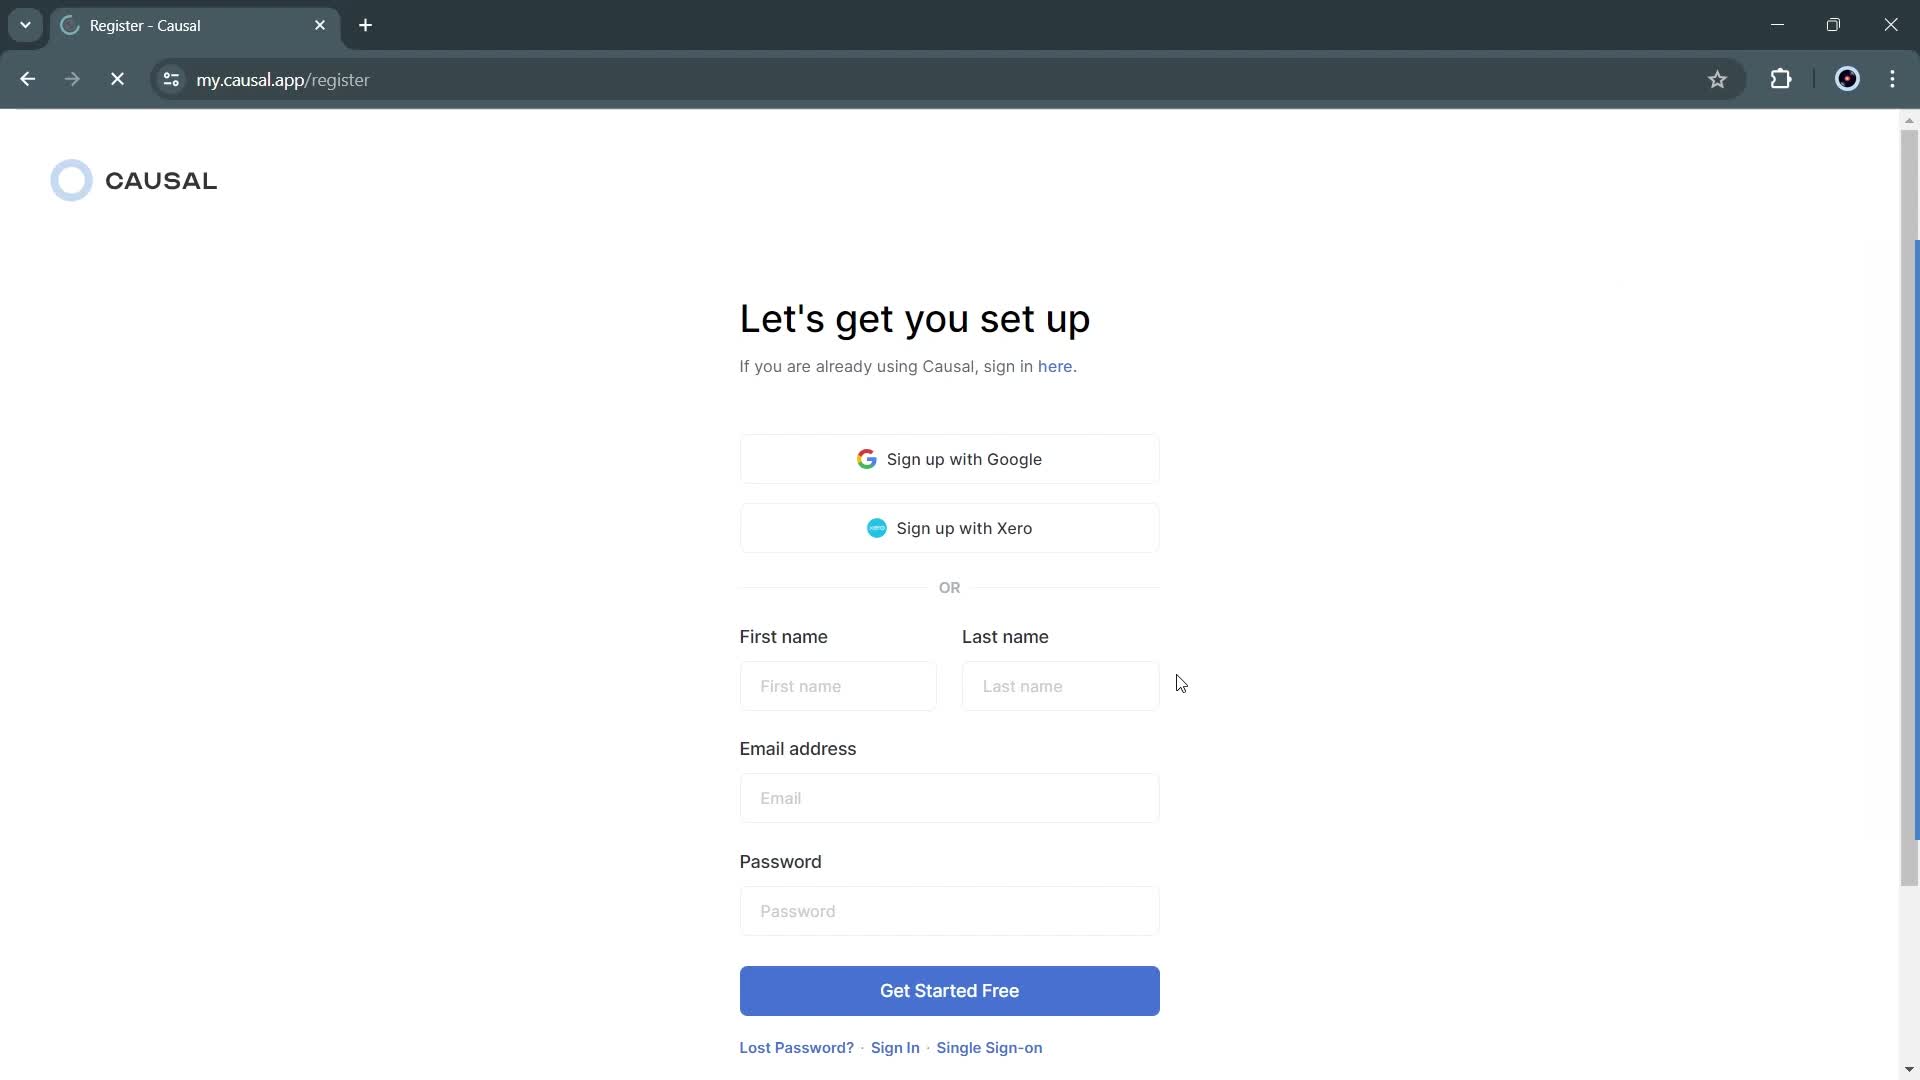Click the here sign-in link
Screen dimensions: 1920x1080
tap(1055, 365)
